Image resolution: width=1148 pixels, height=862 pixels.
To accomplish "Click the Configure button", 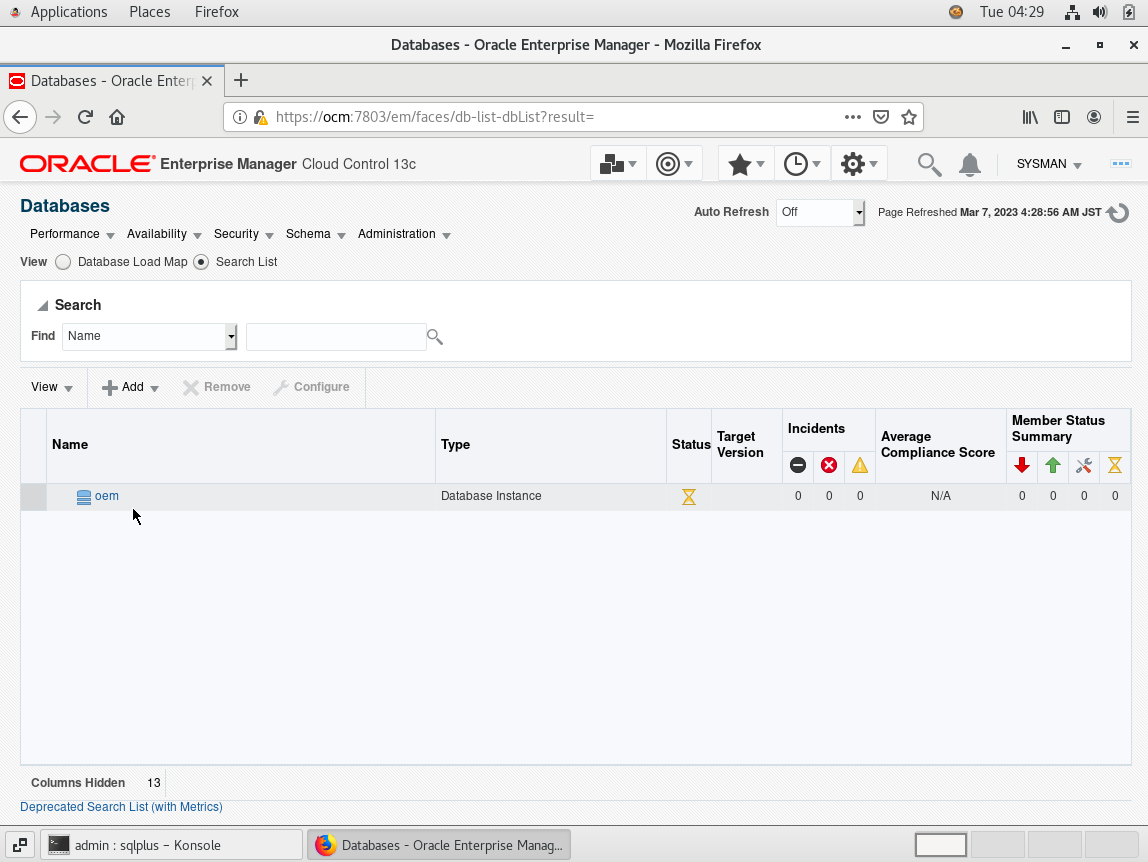I will pos(311,387).
